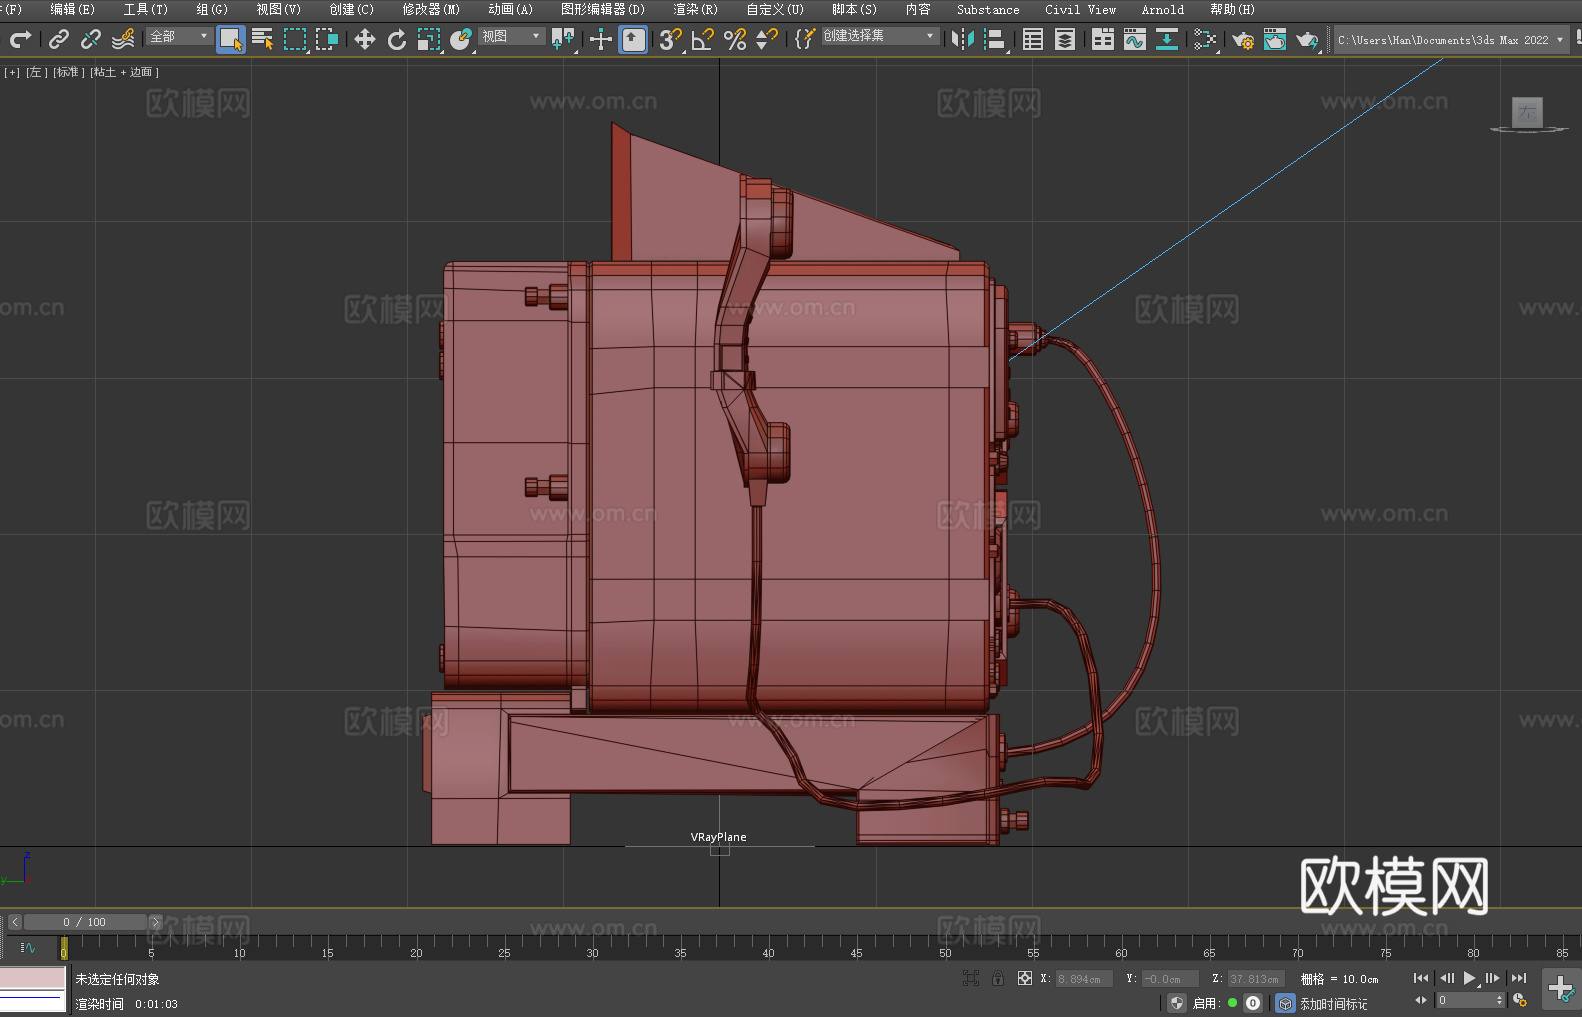Click the 添加时间标记 label
The width and height of the screenshot is (1582, 1017).
[1333, 1003]
